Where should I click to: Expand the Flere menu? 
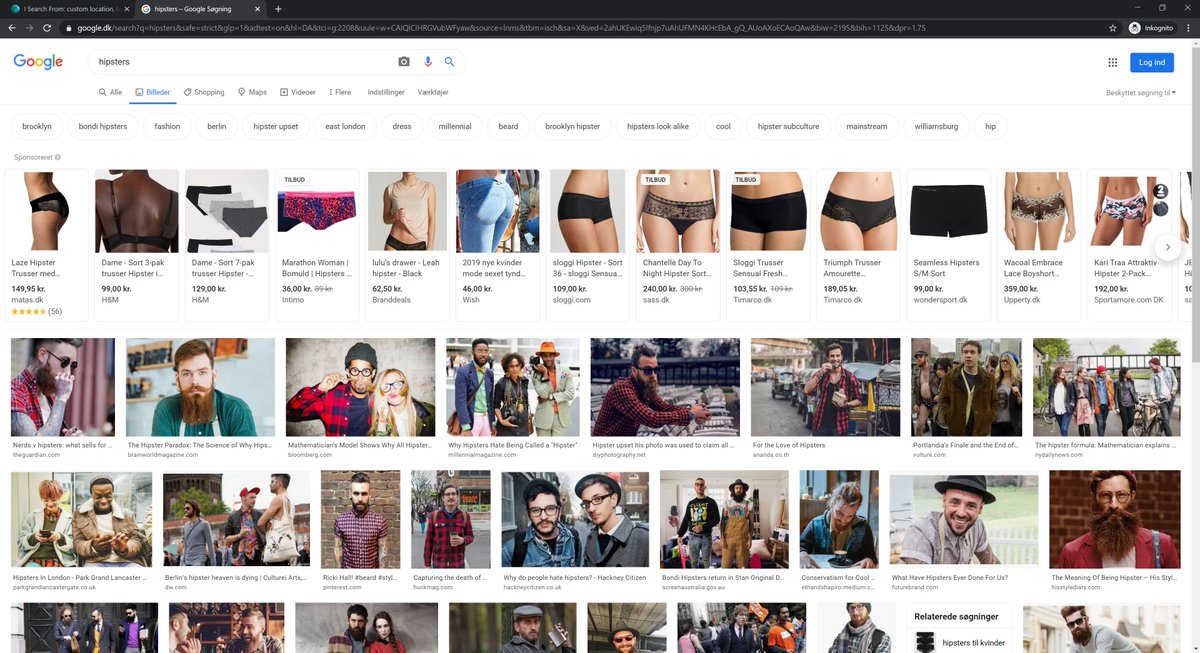tap(340, 92)
